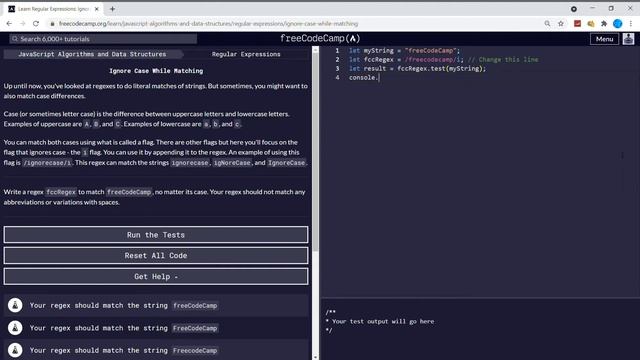Place cursor after console. on line 4
640x360 pixels.
379,78
